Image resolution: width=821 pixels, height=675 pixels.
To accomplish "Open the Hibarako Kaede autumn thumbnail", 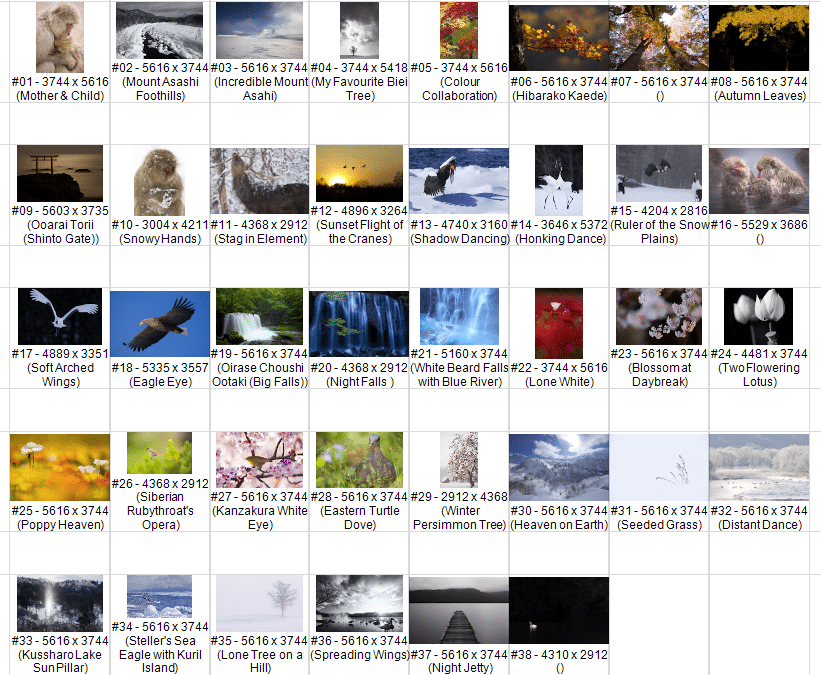I will click(559, 38).
